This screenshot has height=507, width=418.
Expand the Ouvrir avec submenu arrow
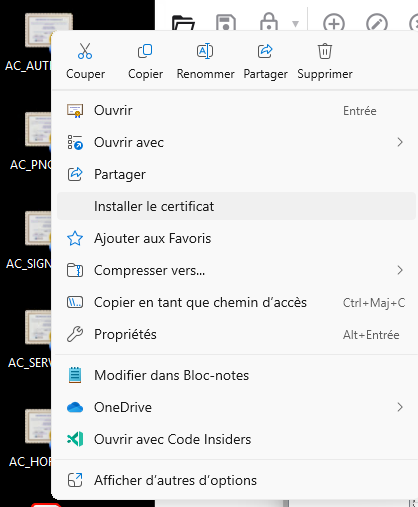(400, 142)
